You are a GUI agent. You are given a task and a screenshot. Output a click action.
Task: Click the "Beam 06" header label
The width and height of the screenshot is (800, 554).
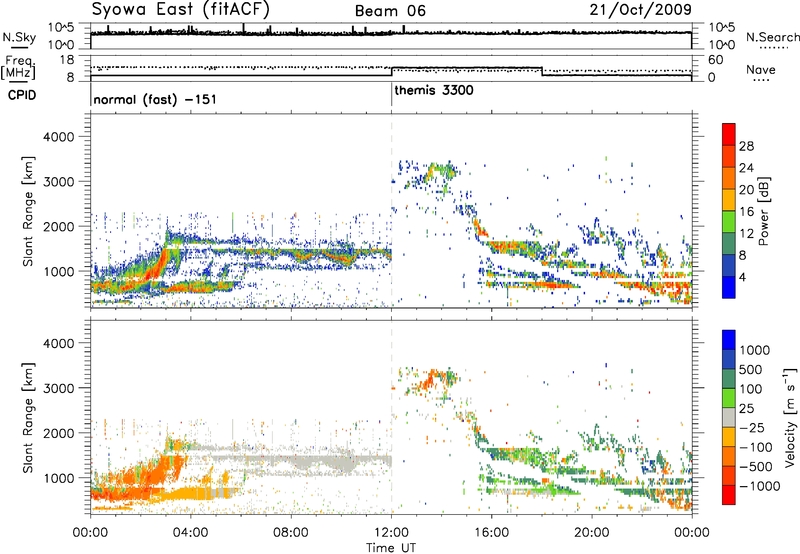[x=390, y=11]
